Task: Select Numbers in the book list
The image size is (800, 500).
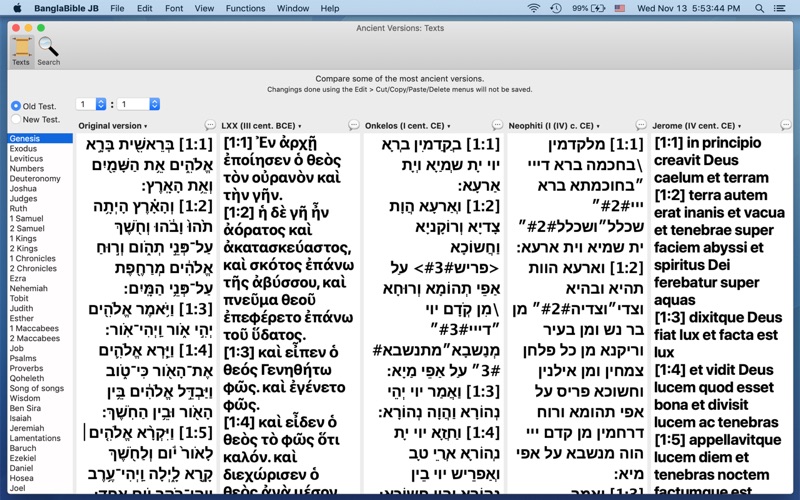Action: click(40, 168)
